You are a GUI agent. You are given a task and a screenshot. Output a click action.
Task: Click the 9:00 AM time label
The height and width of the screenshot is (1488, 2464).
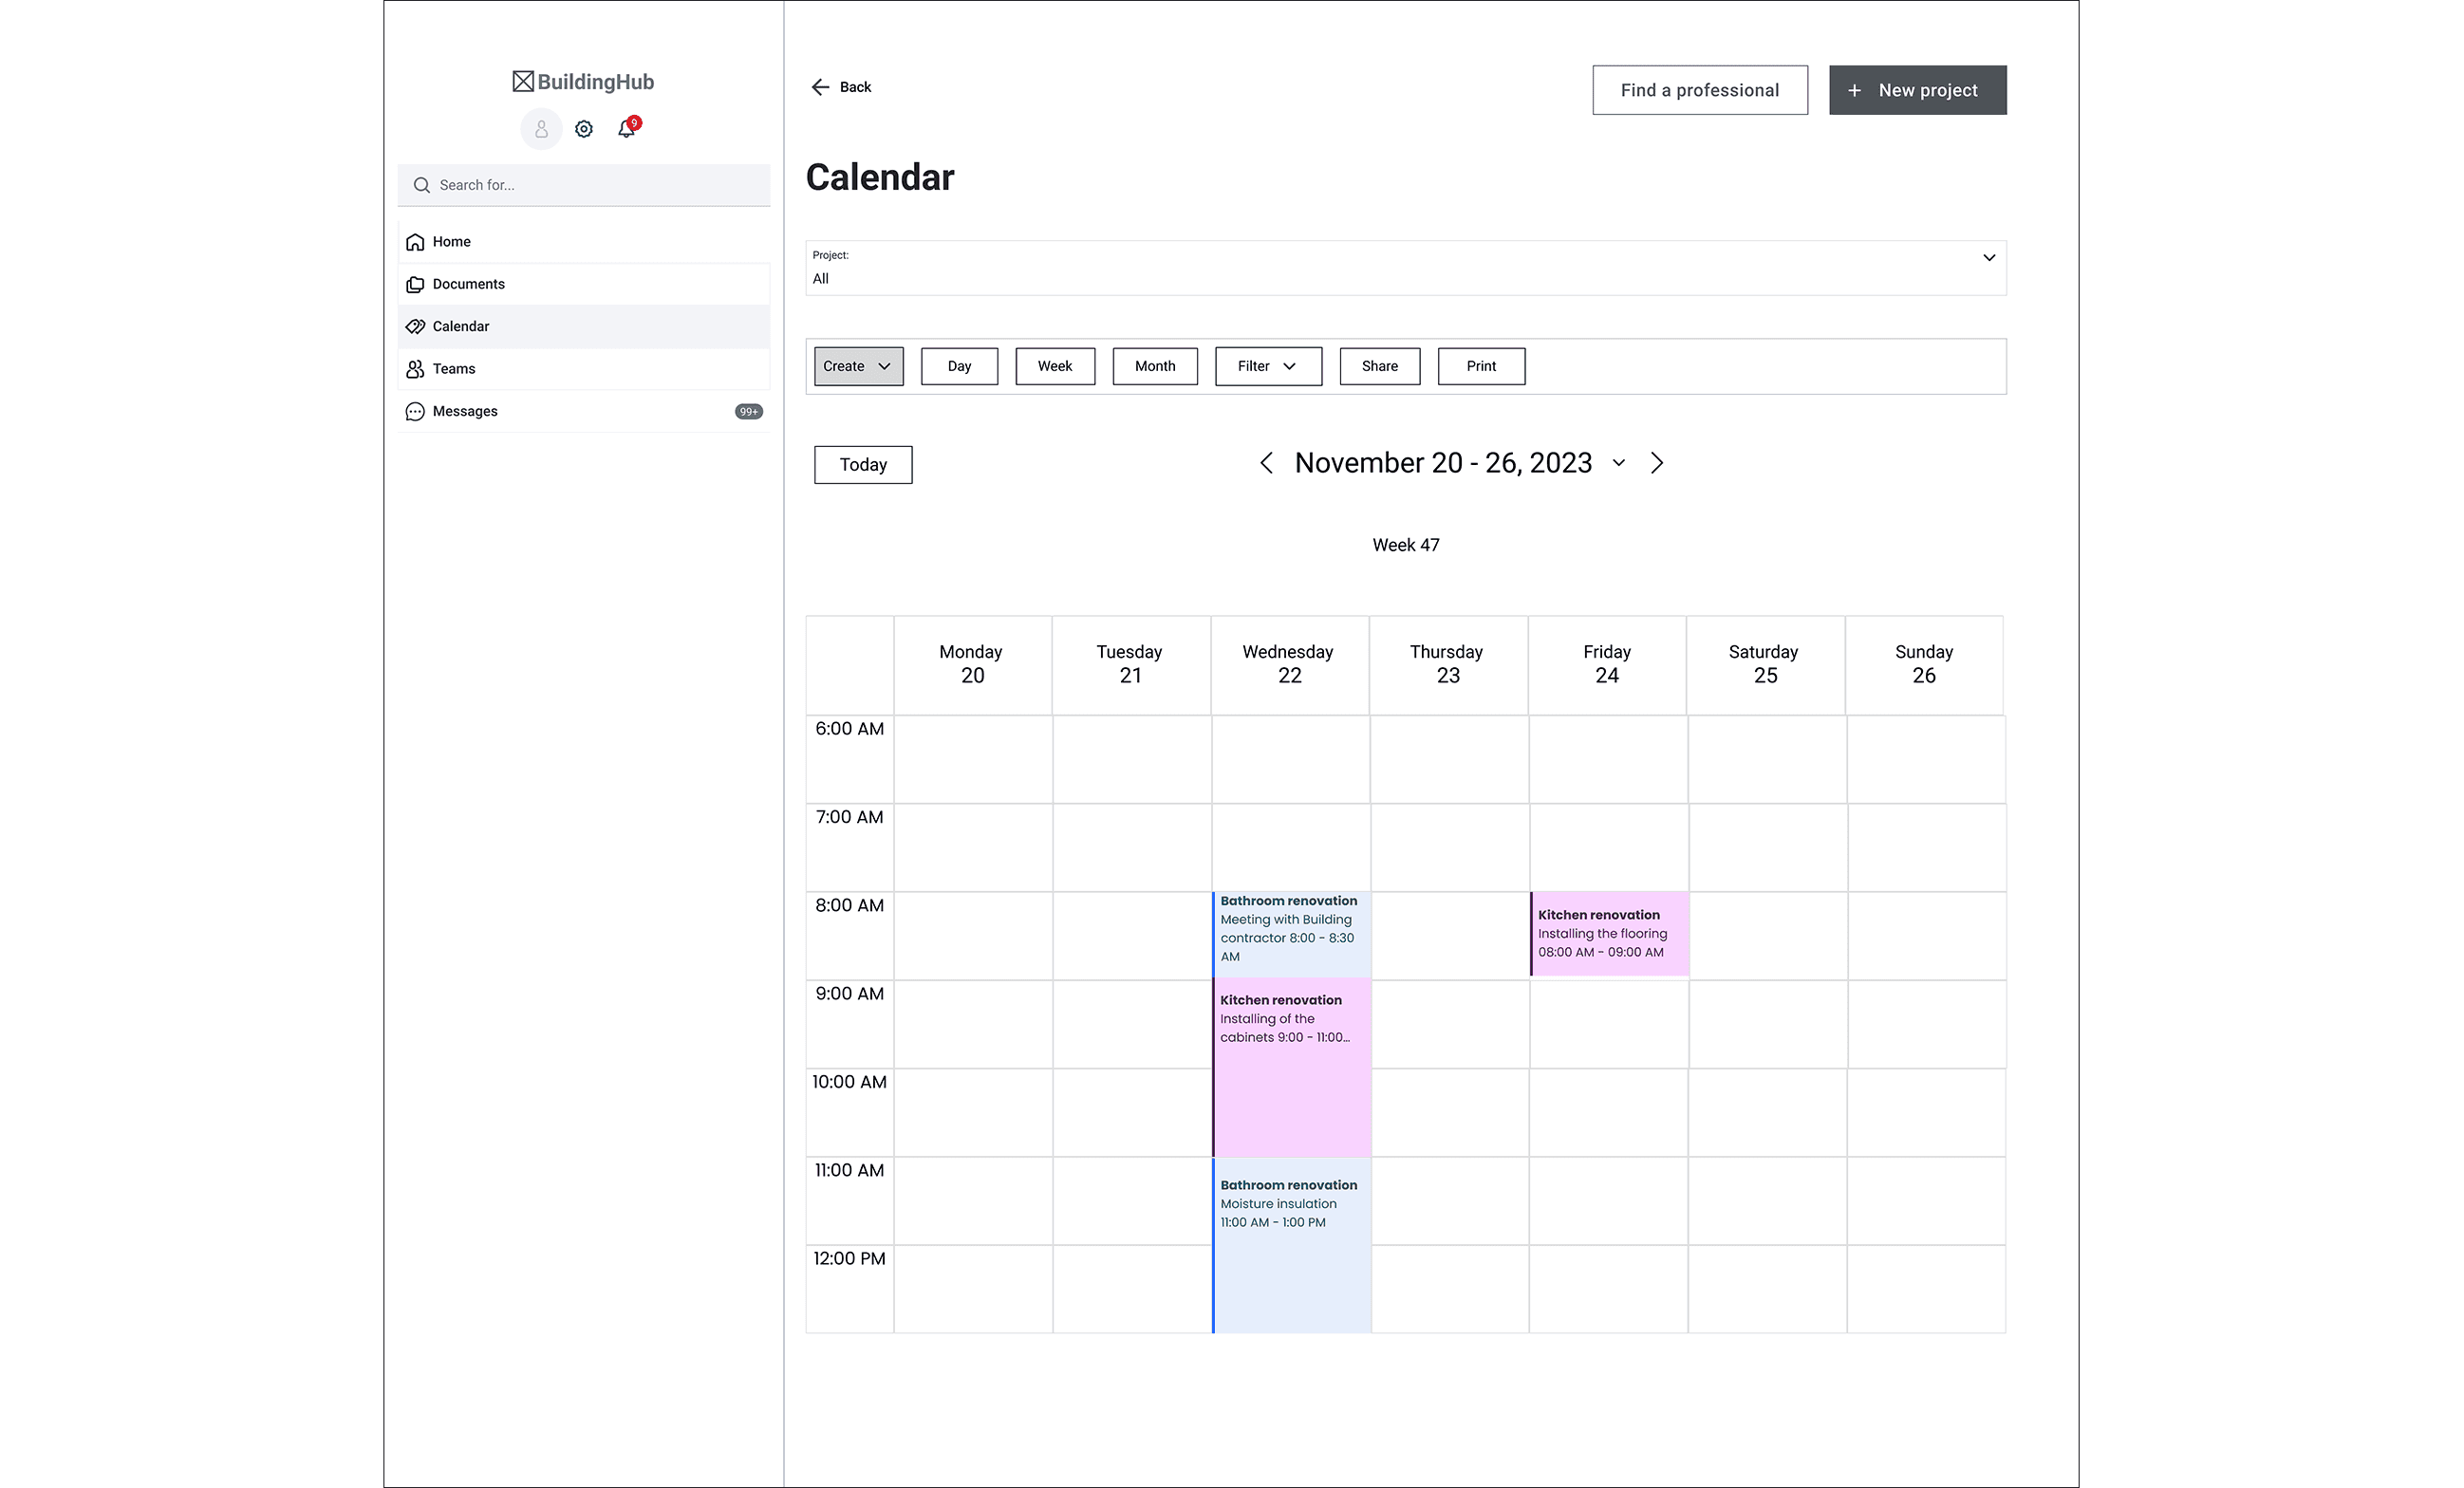click(x=849, y=994)
